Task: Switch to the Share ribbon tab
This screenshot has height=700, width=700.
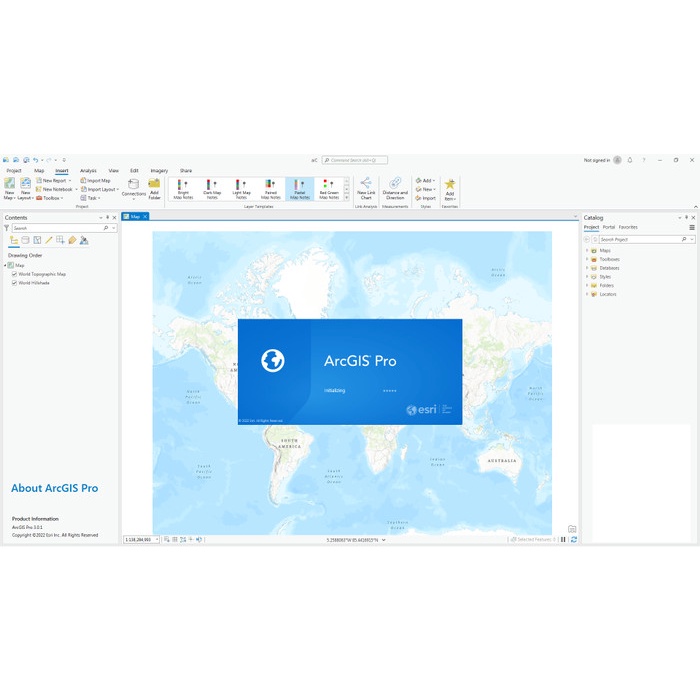Action: tap(186, 171)
